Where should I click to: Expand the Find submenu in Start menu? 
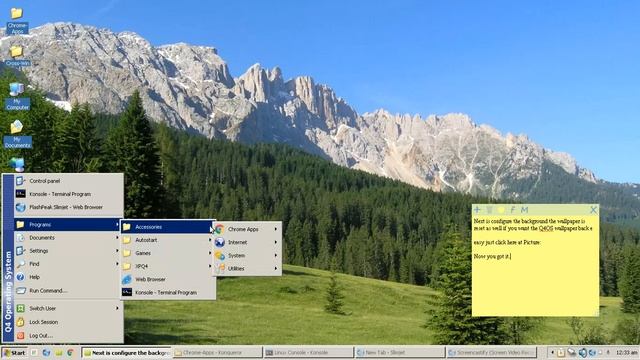(x=69, y=264)
